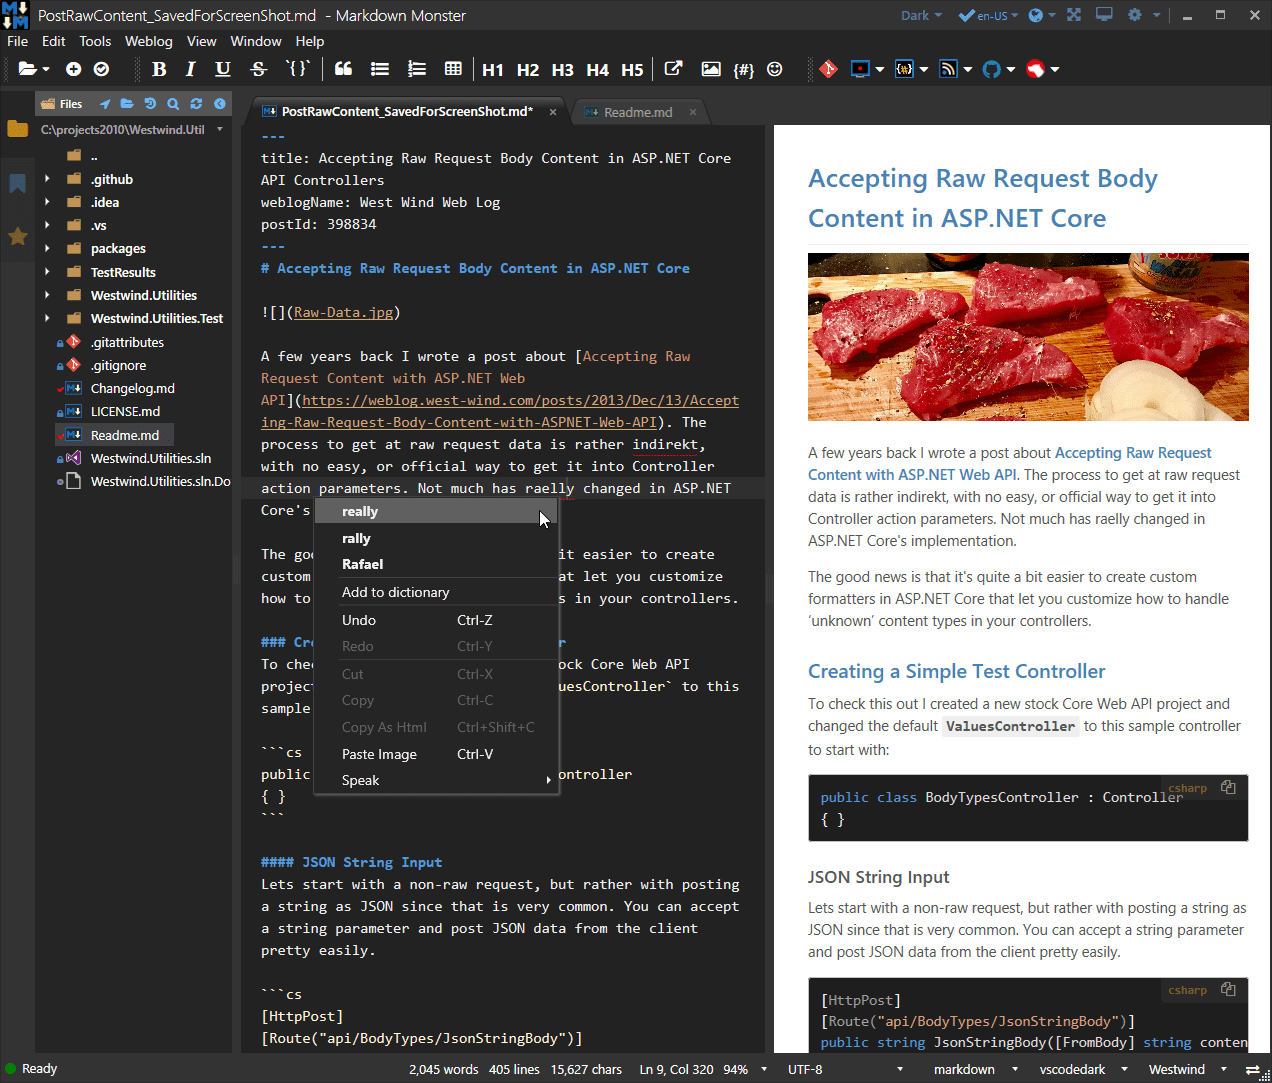Expand GitHub addin dropdown arrow
The width and height of the screenshot is (1272, 1083).
pyautogui.click(x=1011, y=70)
